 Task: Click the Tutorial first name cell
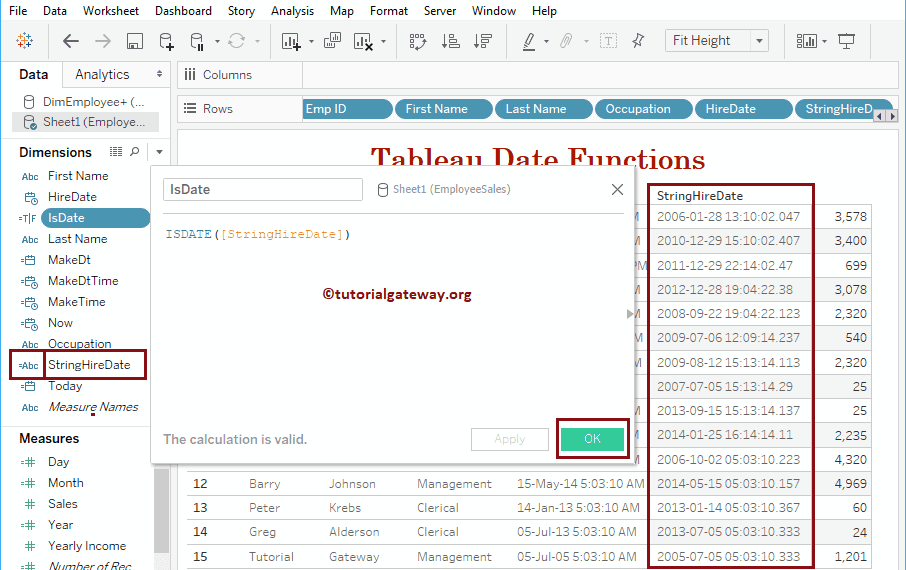click(x=271, y=557)
